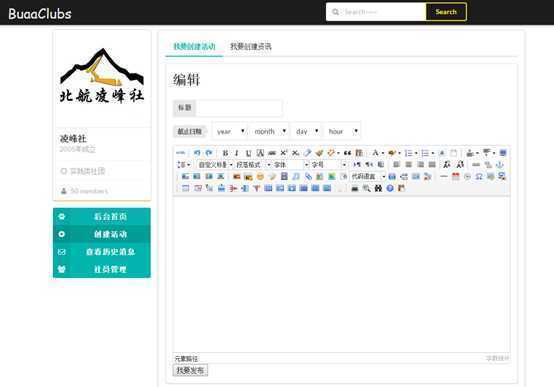Insert an emoticon with the smiley icon
The image size is (554, 387).
point(260,176)
